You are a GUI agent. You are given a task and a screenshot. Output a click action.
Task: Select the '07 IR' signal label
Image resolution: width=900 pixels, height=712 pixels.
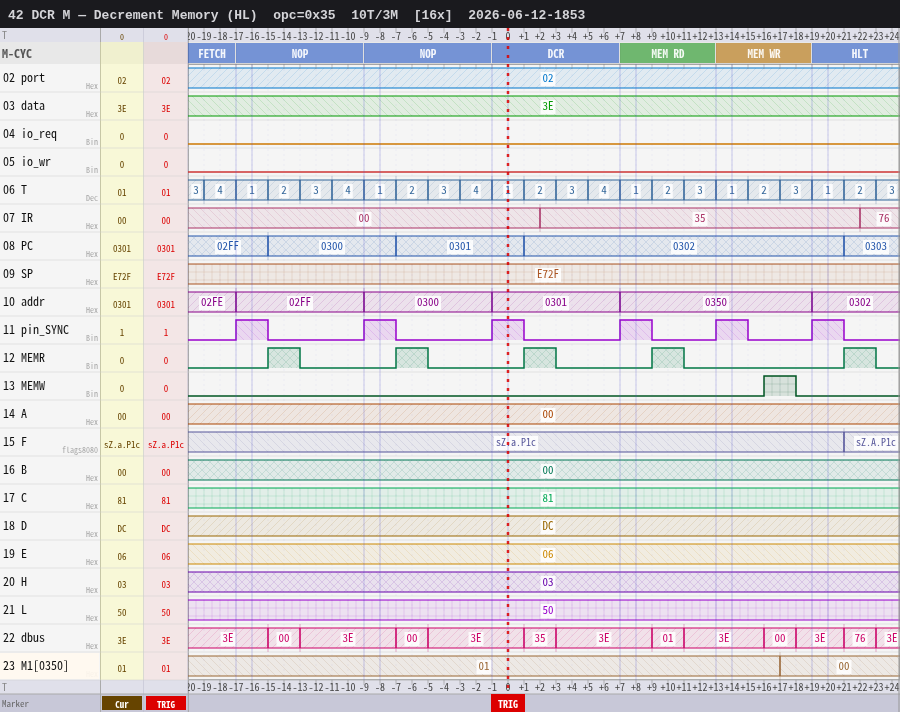pyautogui.click(x=18, y=218)
